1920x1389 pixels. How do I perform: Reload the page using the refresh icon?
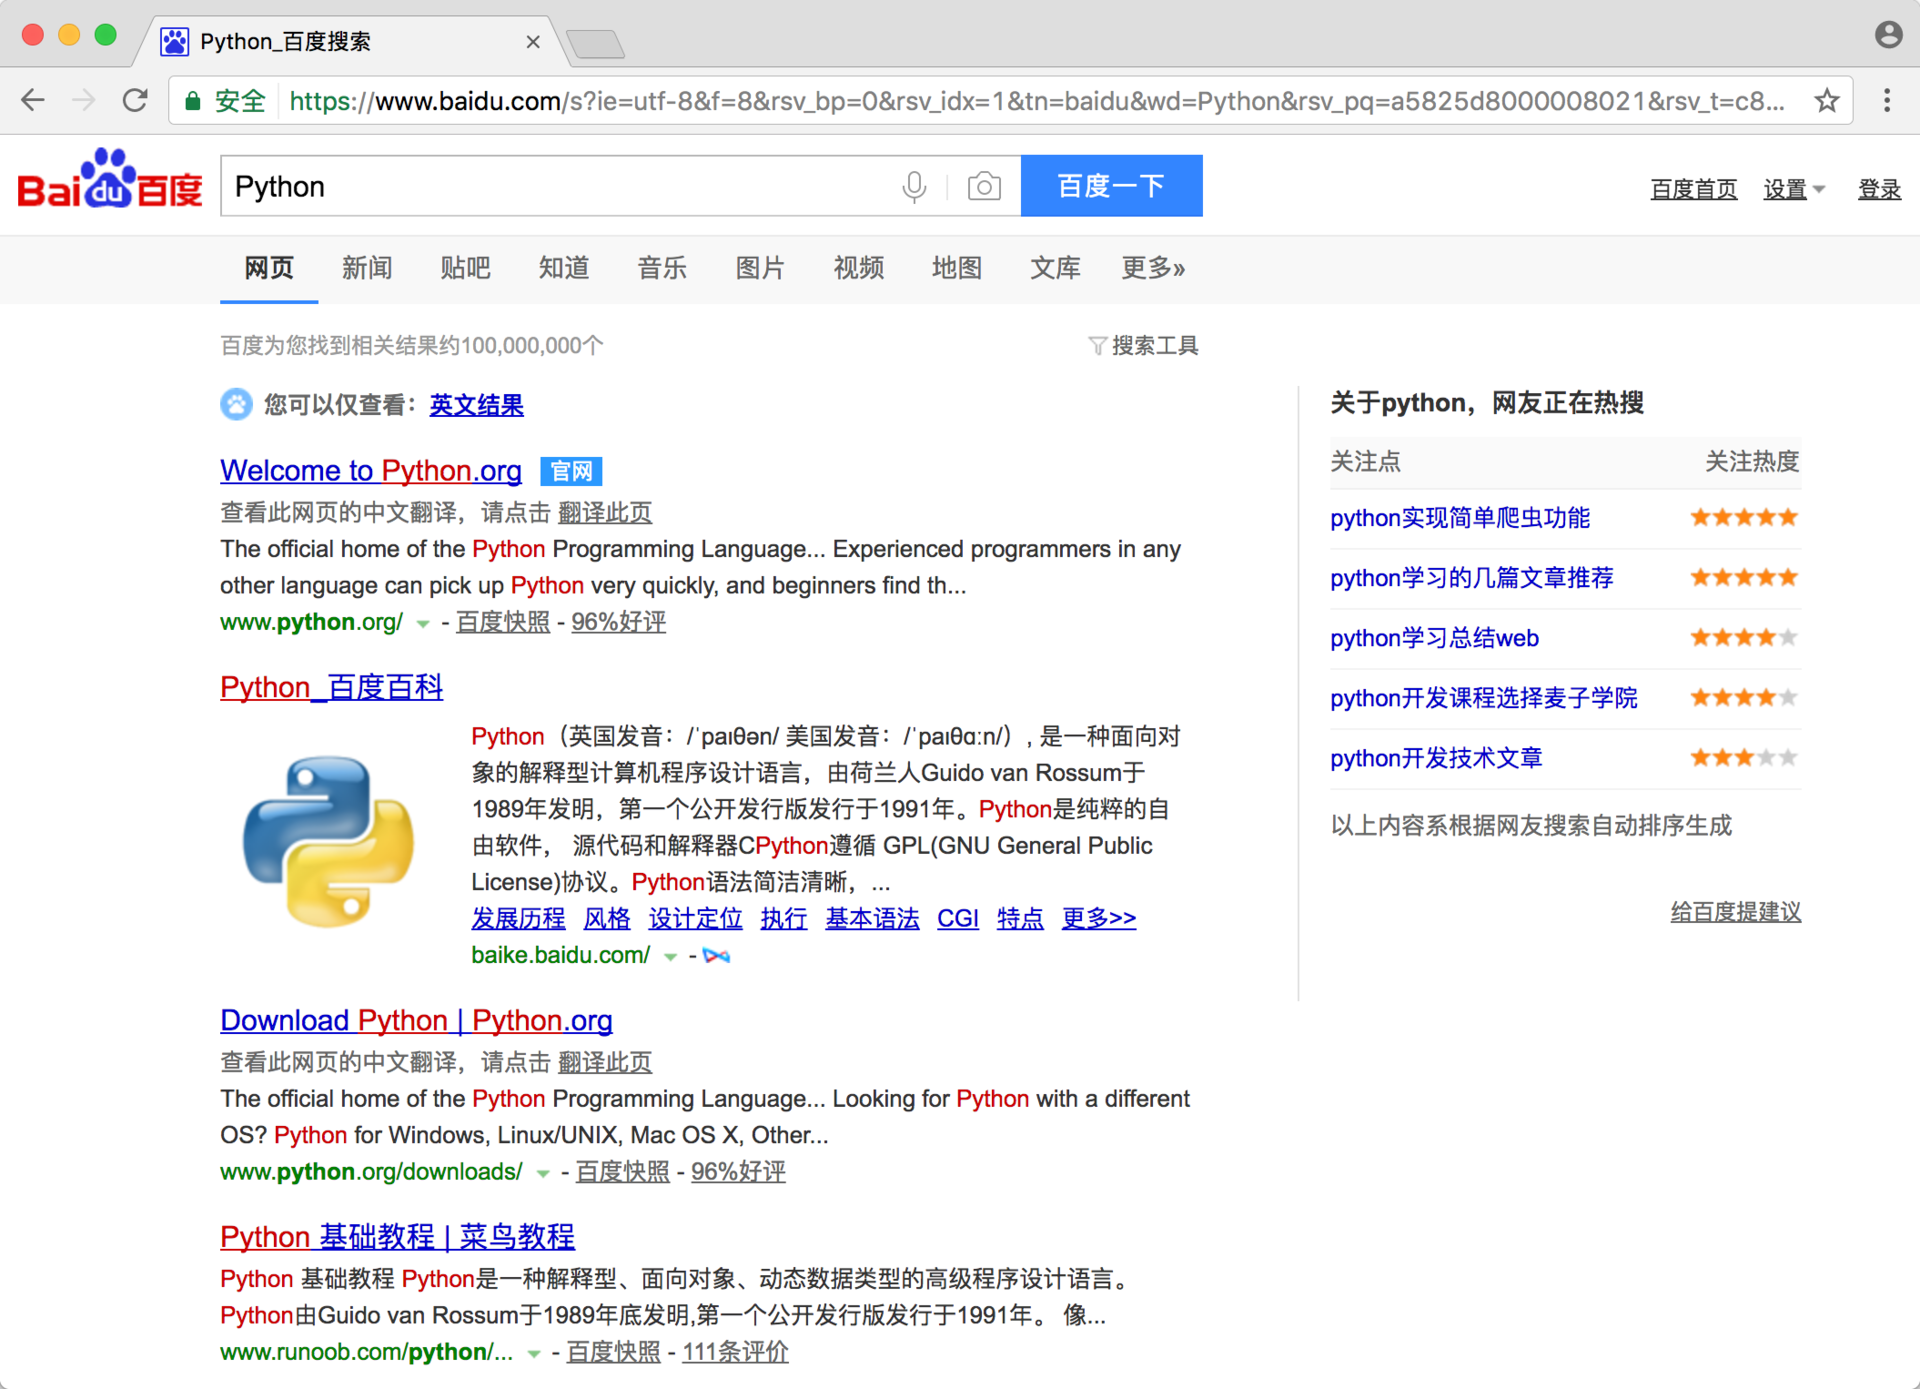135,100
